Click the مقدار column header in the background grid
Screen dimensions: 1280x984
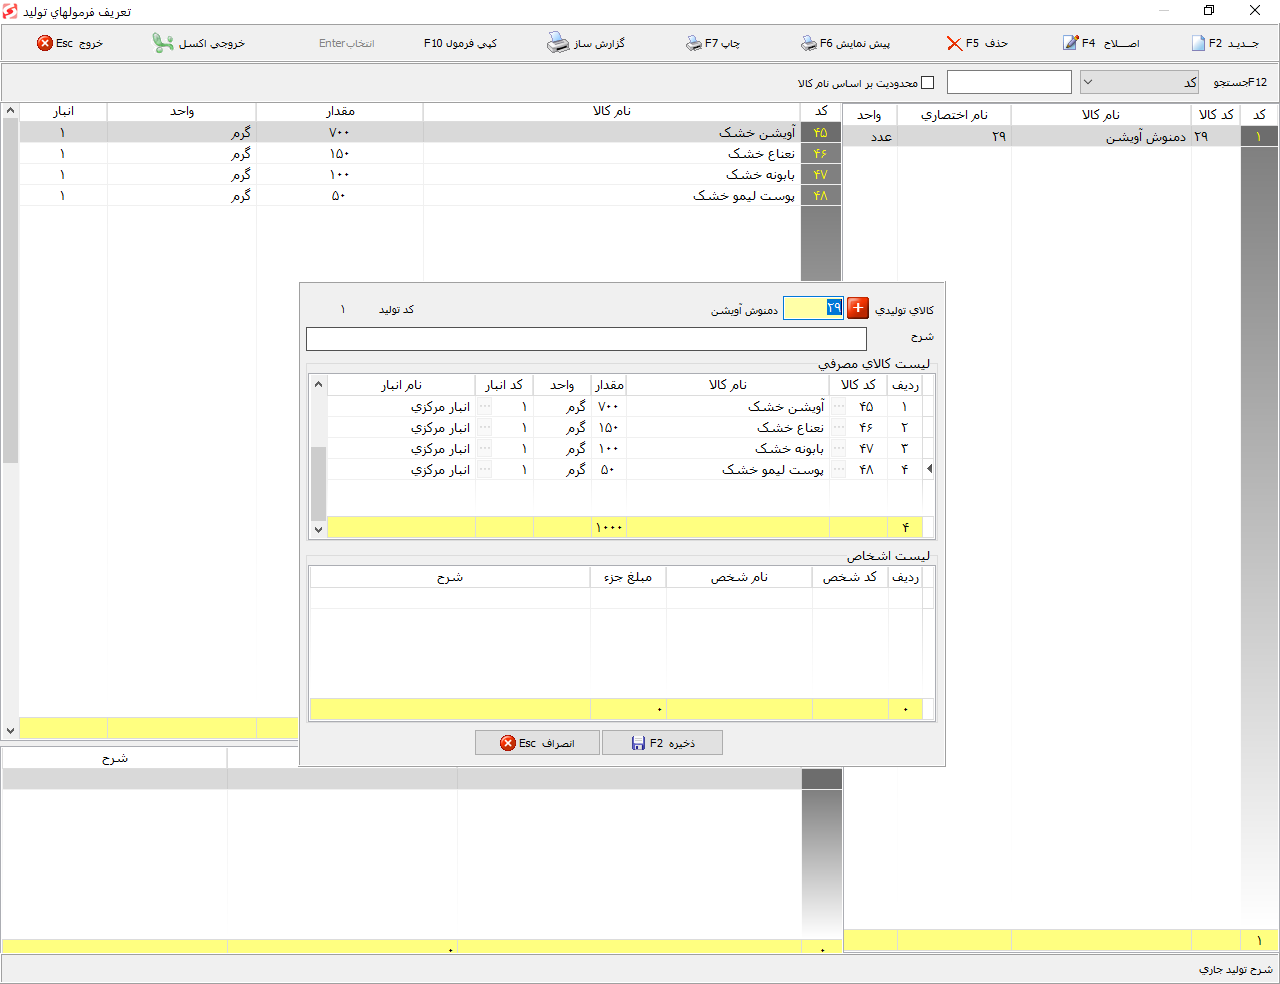pyautogui.click(x=340, y=111)
